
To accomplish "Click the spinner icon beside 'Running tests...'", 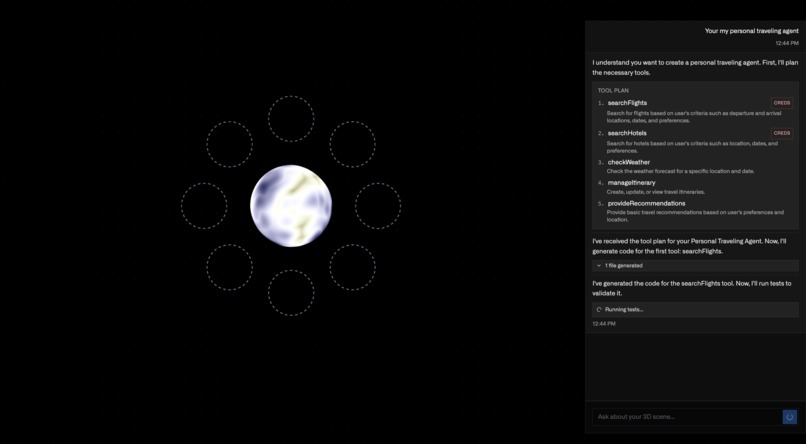I will pos(599,309).
